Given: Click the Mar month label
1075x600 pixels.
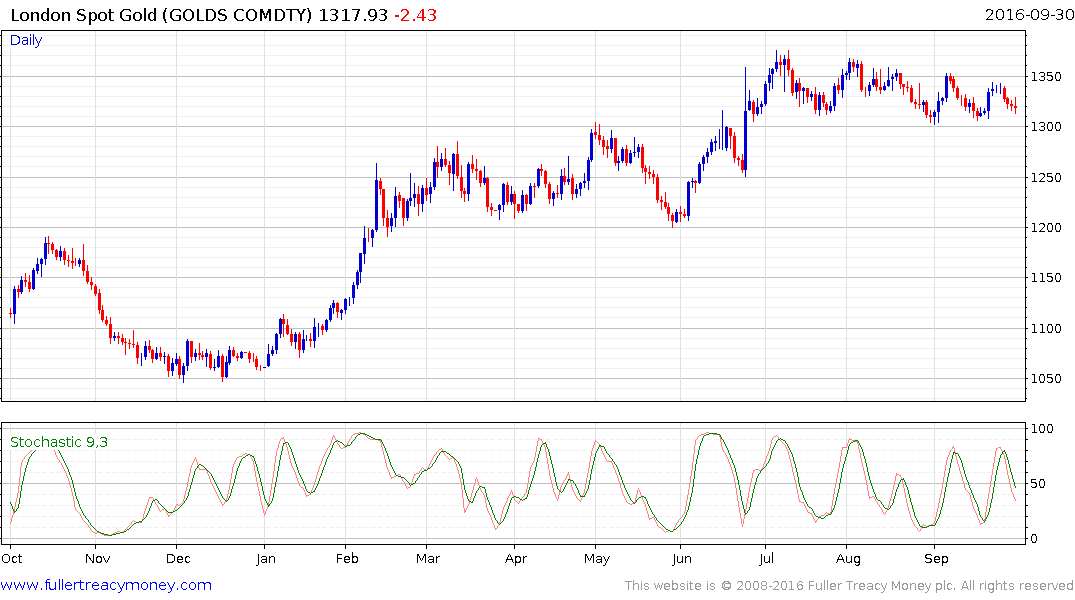Looking at the screenshot, I should 428,558.
